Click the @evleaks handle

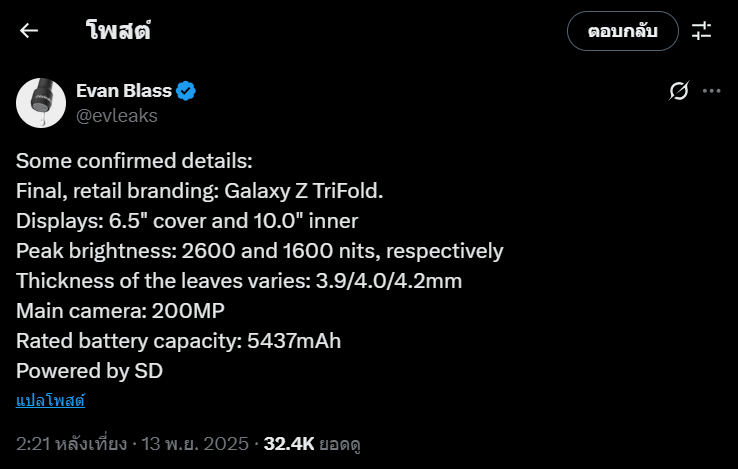point(116,115)
